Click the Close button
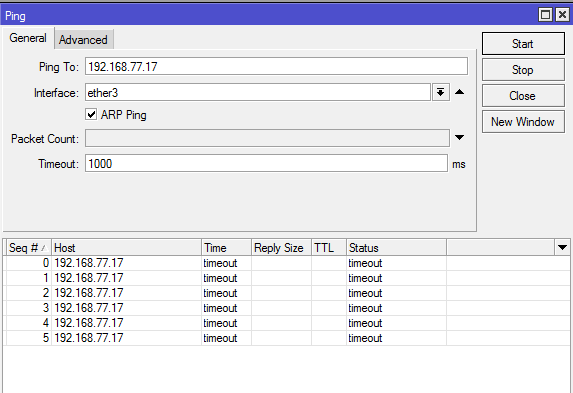Screen dimensions: 573x393 (523, 96)
